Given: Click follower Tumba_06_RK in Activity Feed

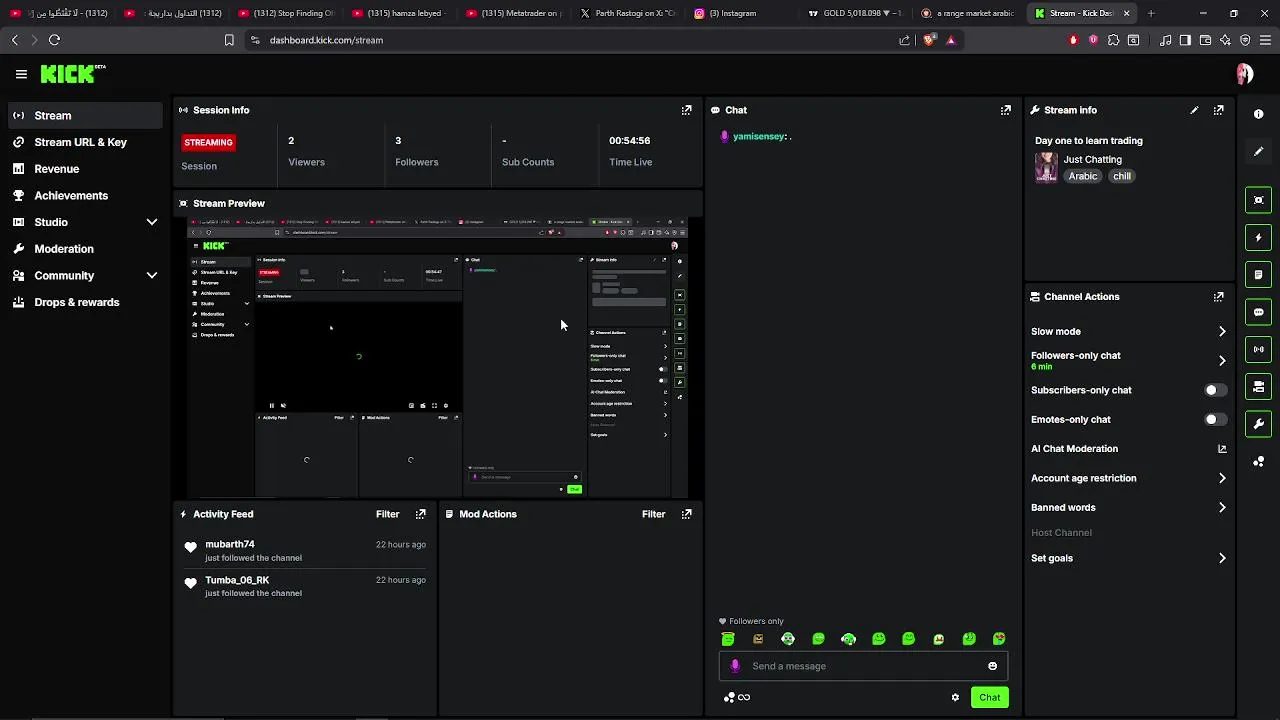Looking at the screenshot, I should click(x=237, y=580).
